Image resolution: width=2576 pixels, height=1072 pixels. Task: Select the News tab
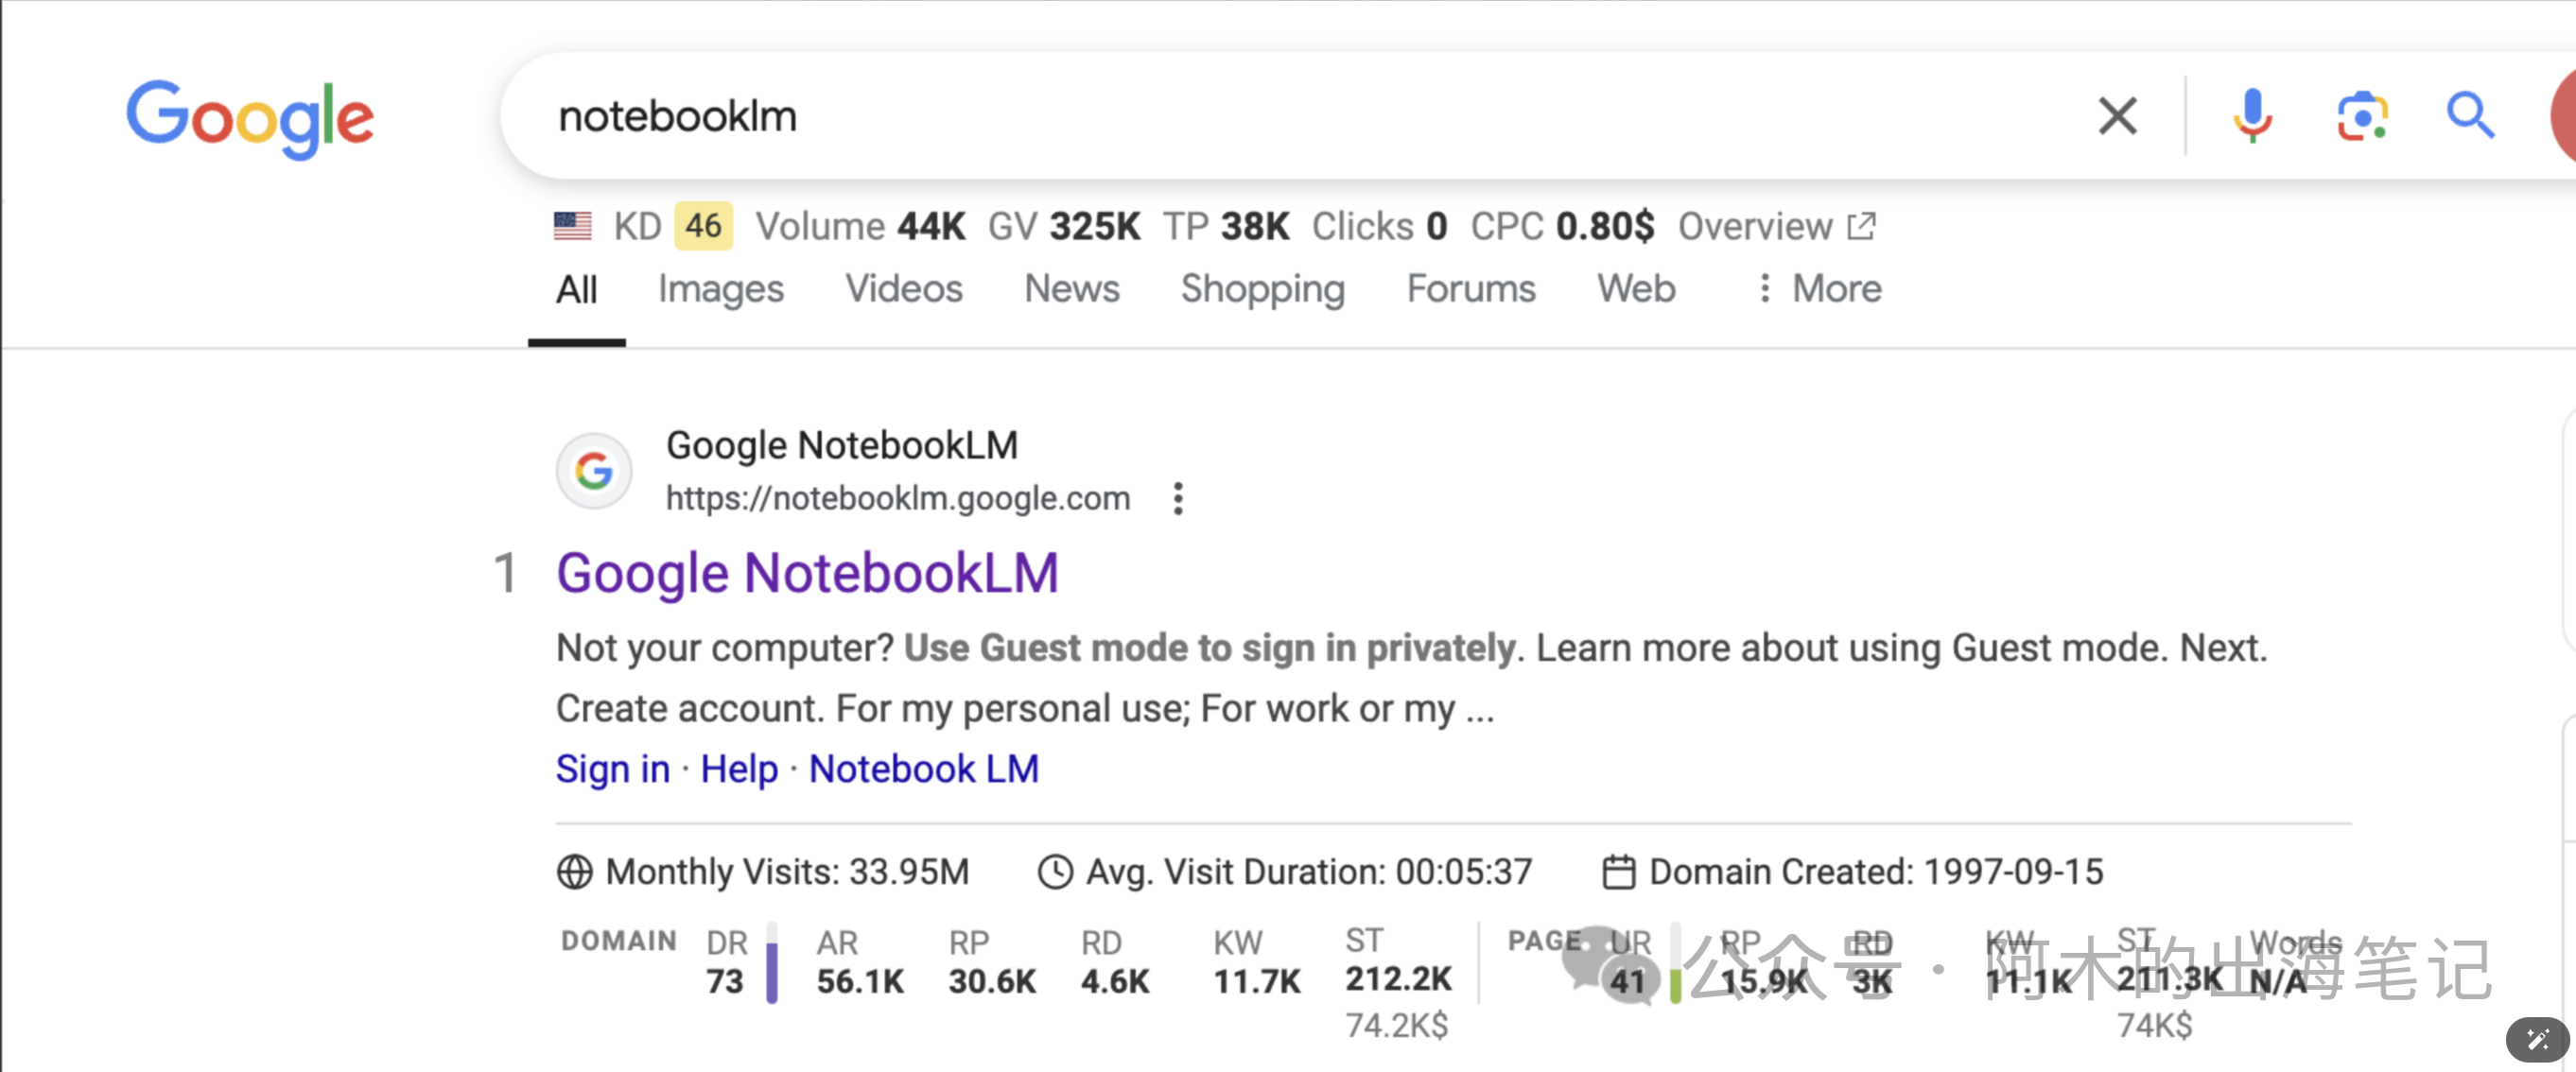pos(1071,289)
